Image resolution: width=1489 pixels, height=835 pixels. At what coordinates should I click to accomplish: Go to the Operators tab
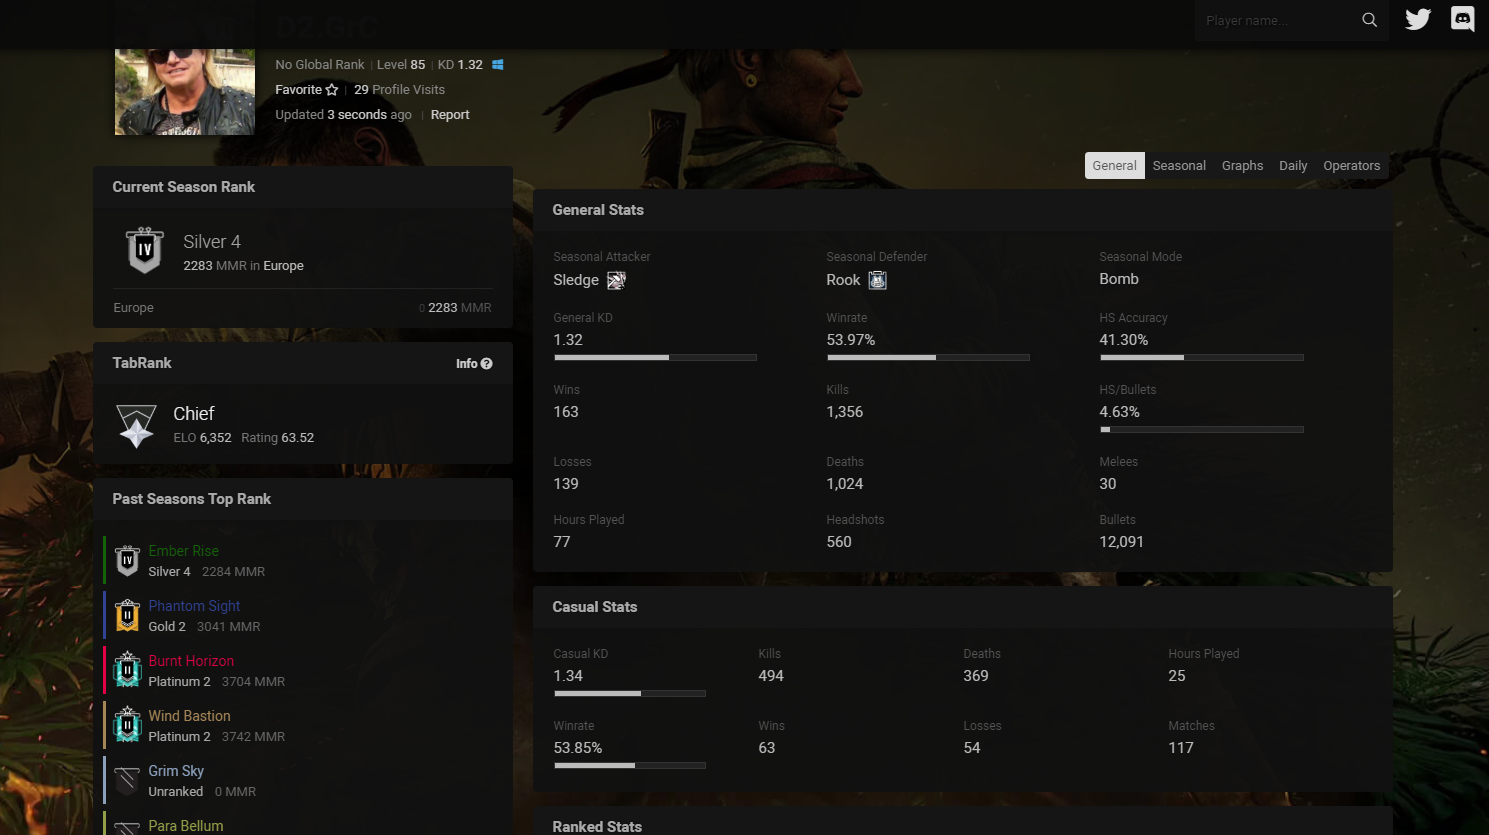pos(1351,166)
